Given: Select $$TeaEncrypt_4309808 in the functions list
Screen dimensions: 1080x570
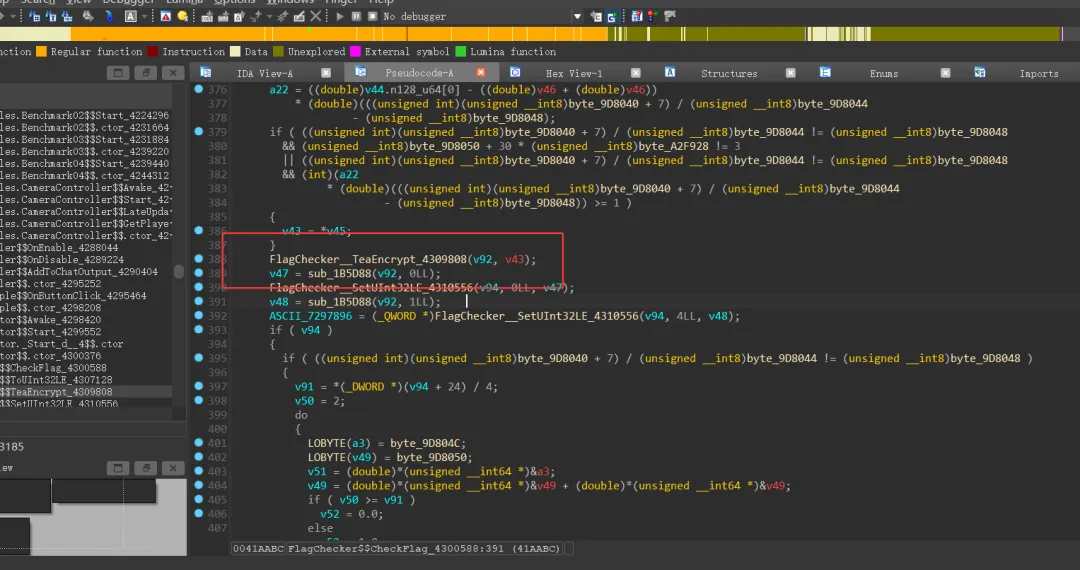Looking at the screenshot, I should point(56,392).
